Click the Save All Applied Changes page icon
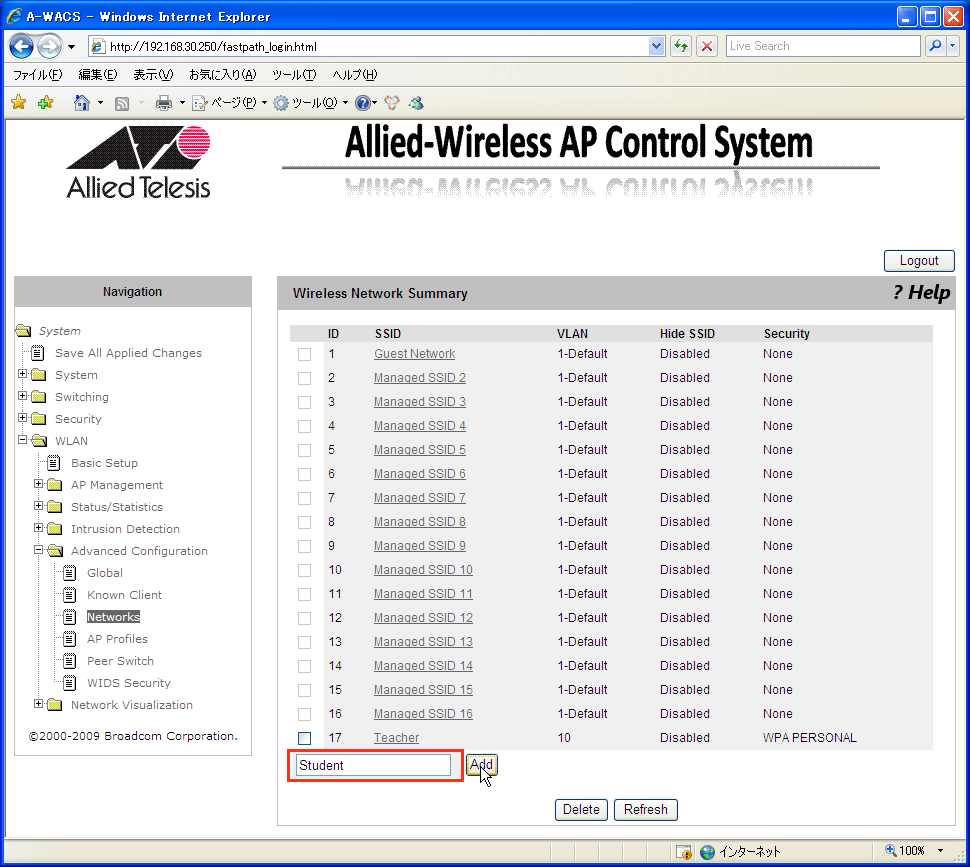This screenshot has height=867, width=970. [x=38, y=353]
